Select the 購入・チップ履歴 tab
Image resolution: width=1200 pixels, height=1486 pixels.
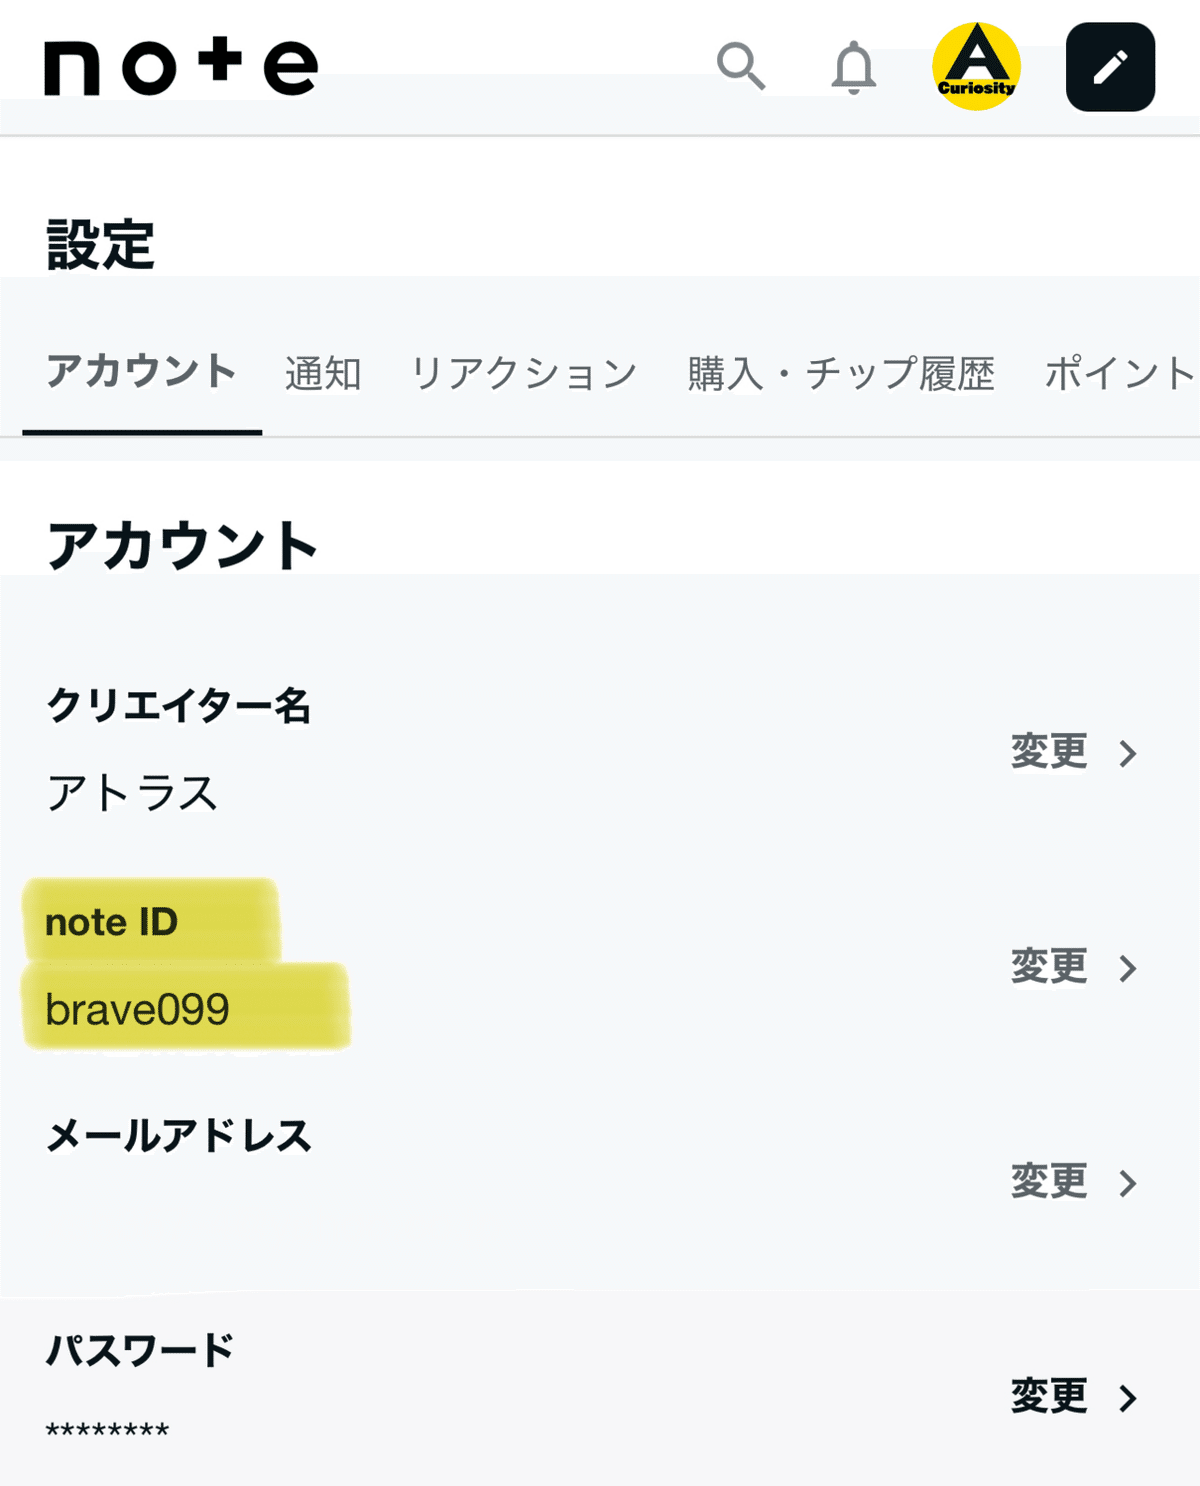click(x=838, y=373)
